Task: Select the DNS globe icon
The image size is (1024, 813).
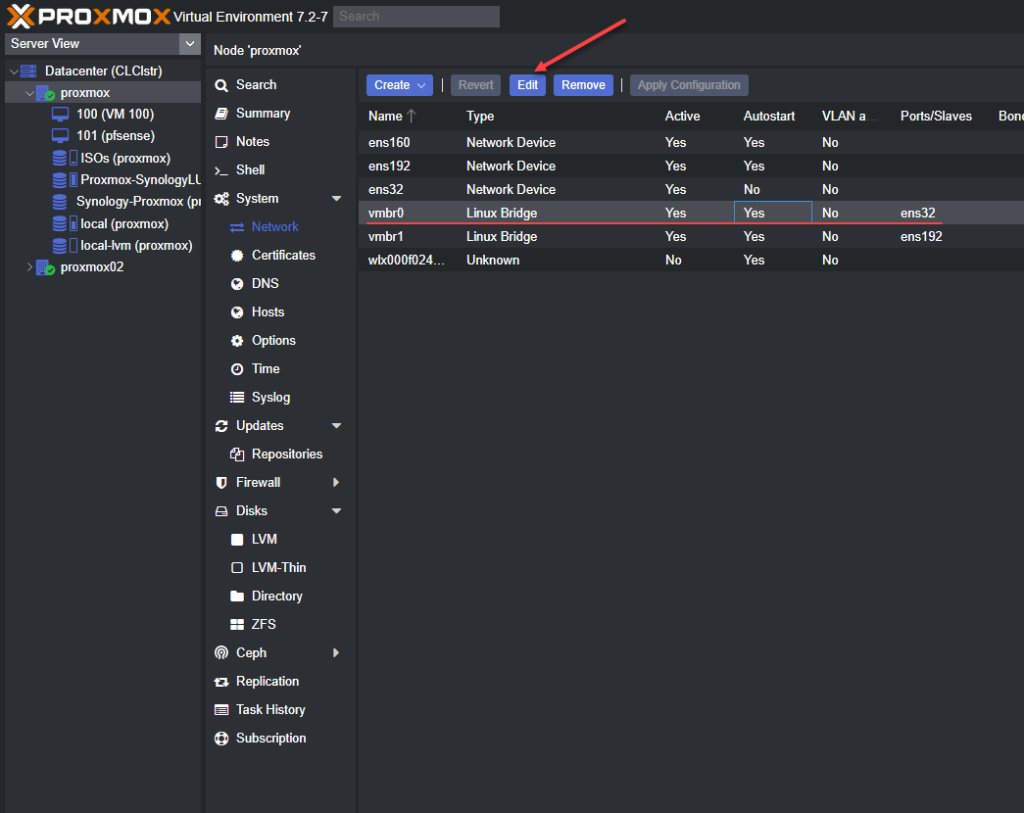Action: tap(237, 284)
